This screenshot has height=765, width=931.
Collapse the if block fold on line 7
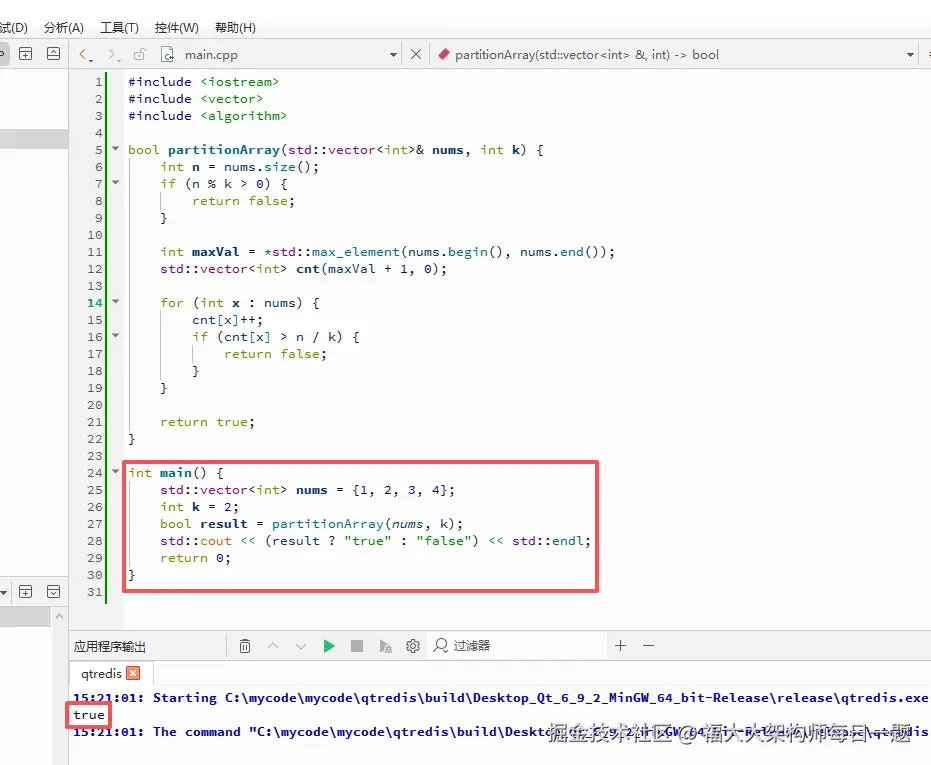pos(116,182)
